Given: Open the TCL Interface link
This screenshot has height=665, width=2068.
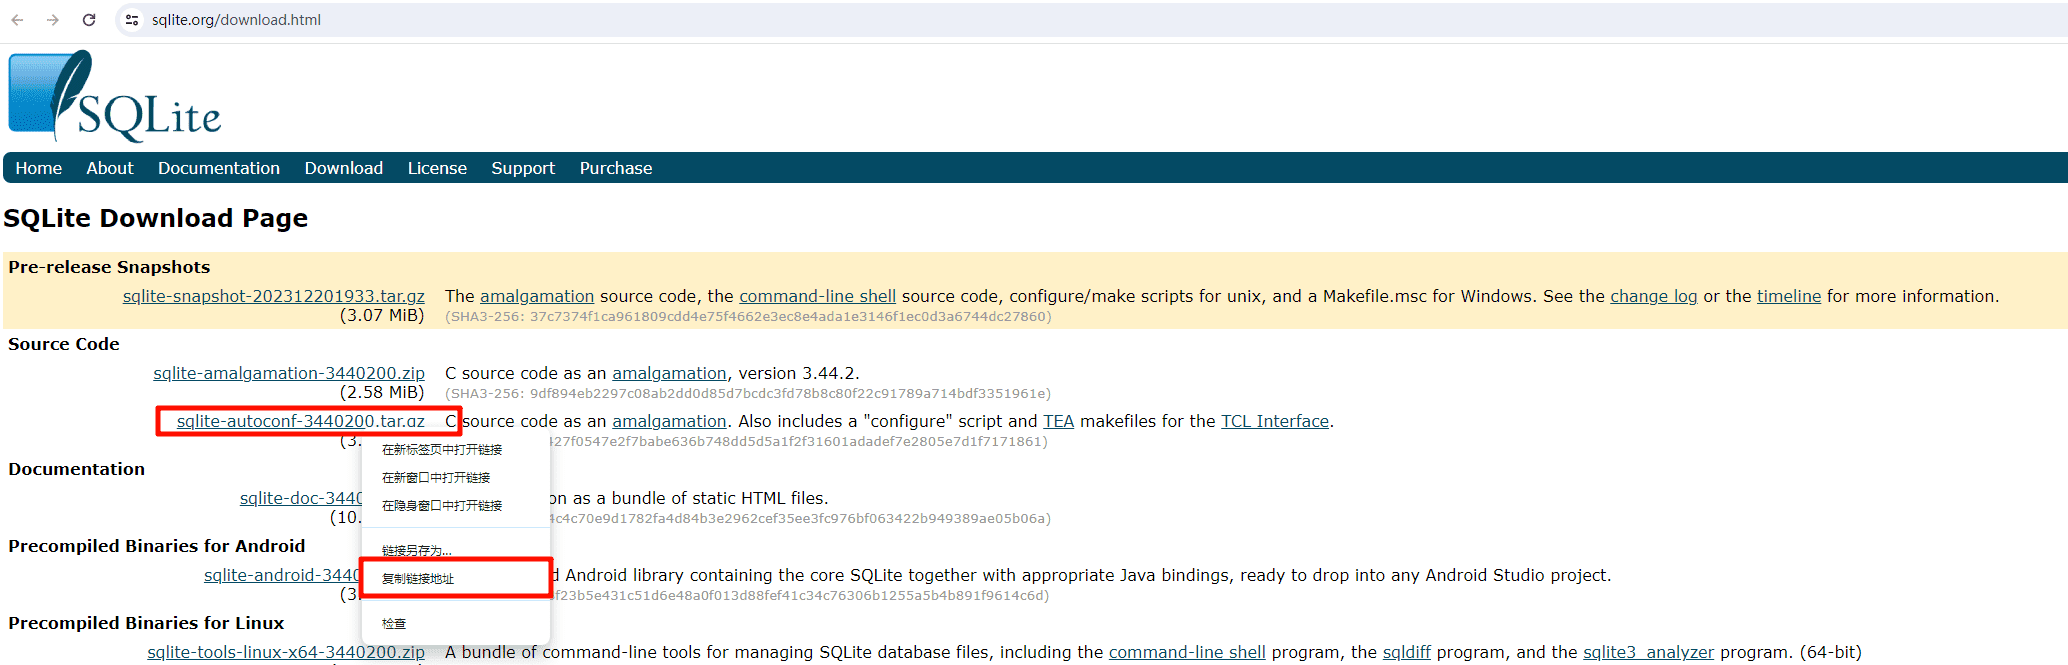Looking at the screenshot, I should (x=1275, y=421).
